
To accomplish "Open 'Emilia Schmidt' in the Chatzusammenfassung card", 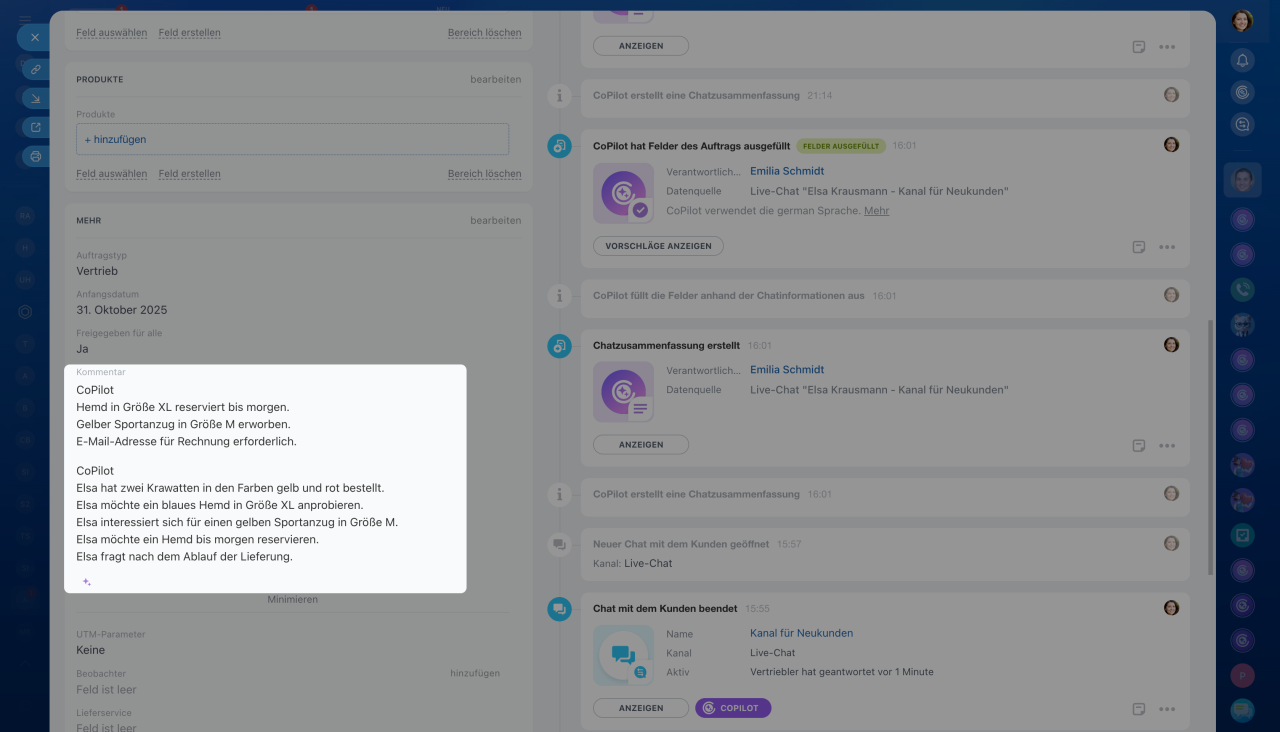I will click(787, 370).
